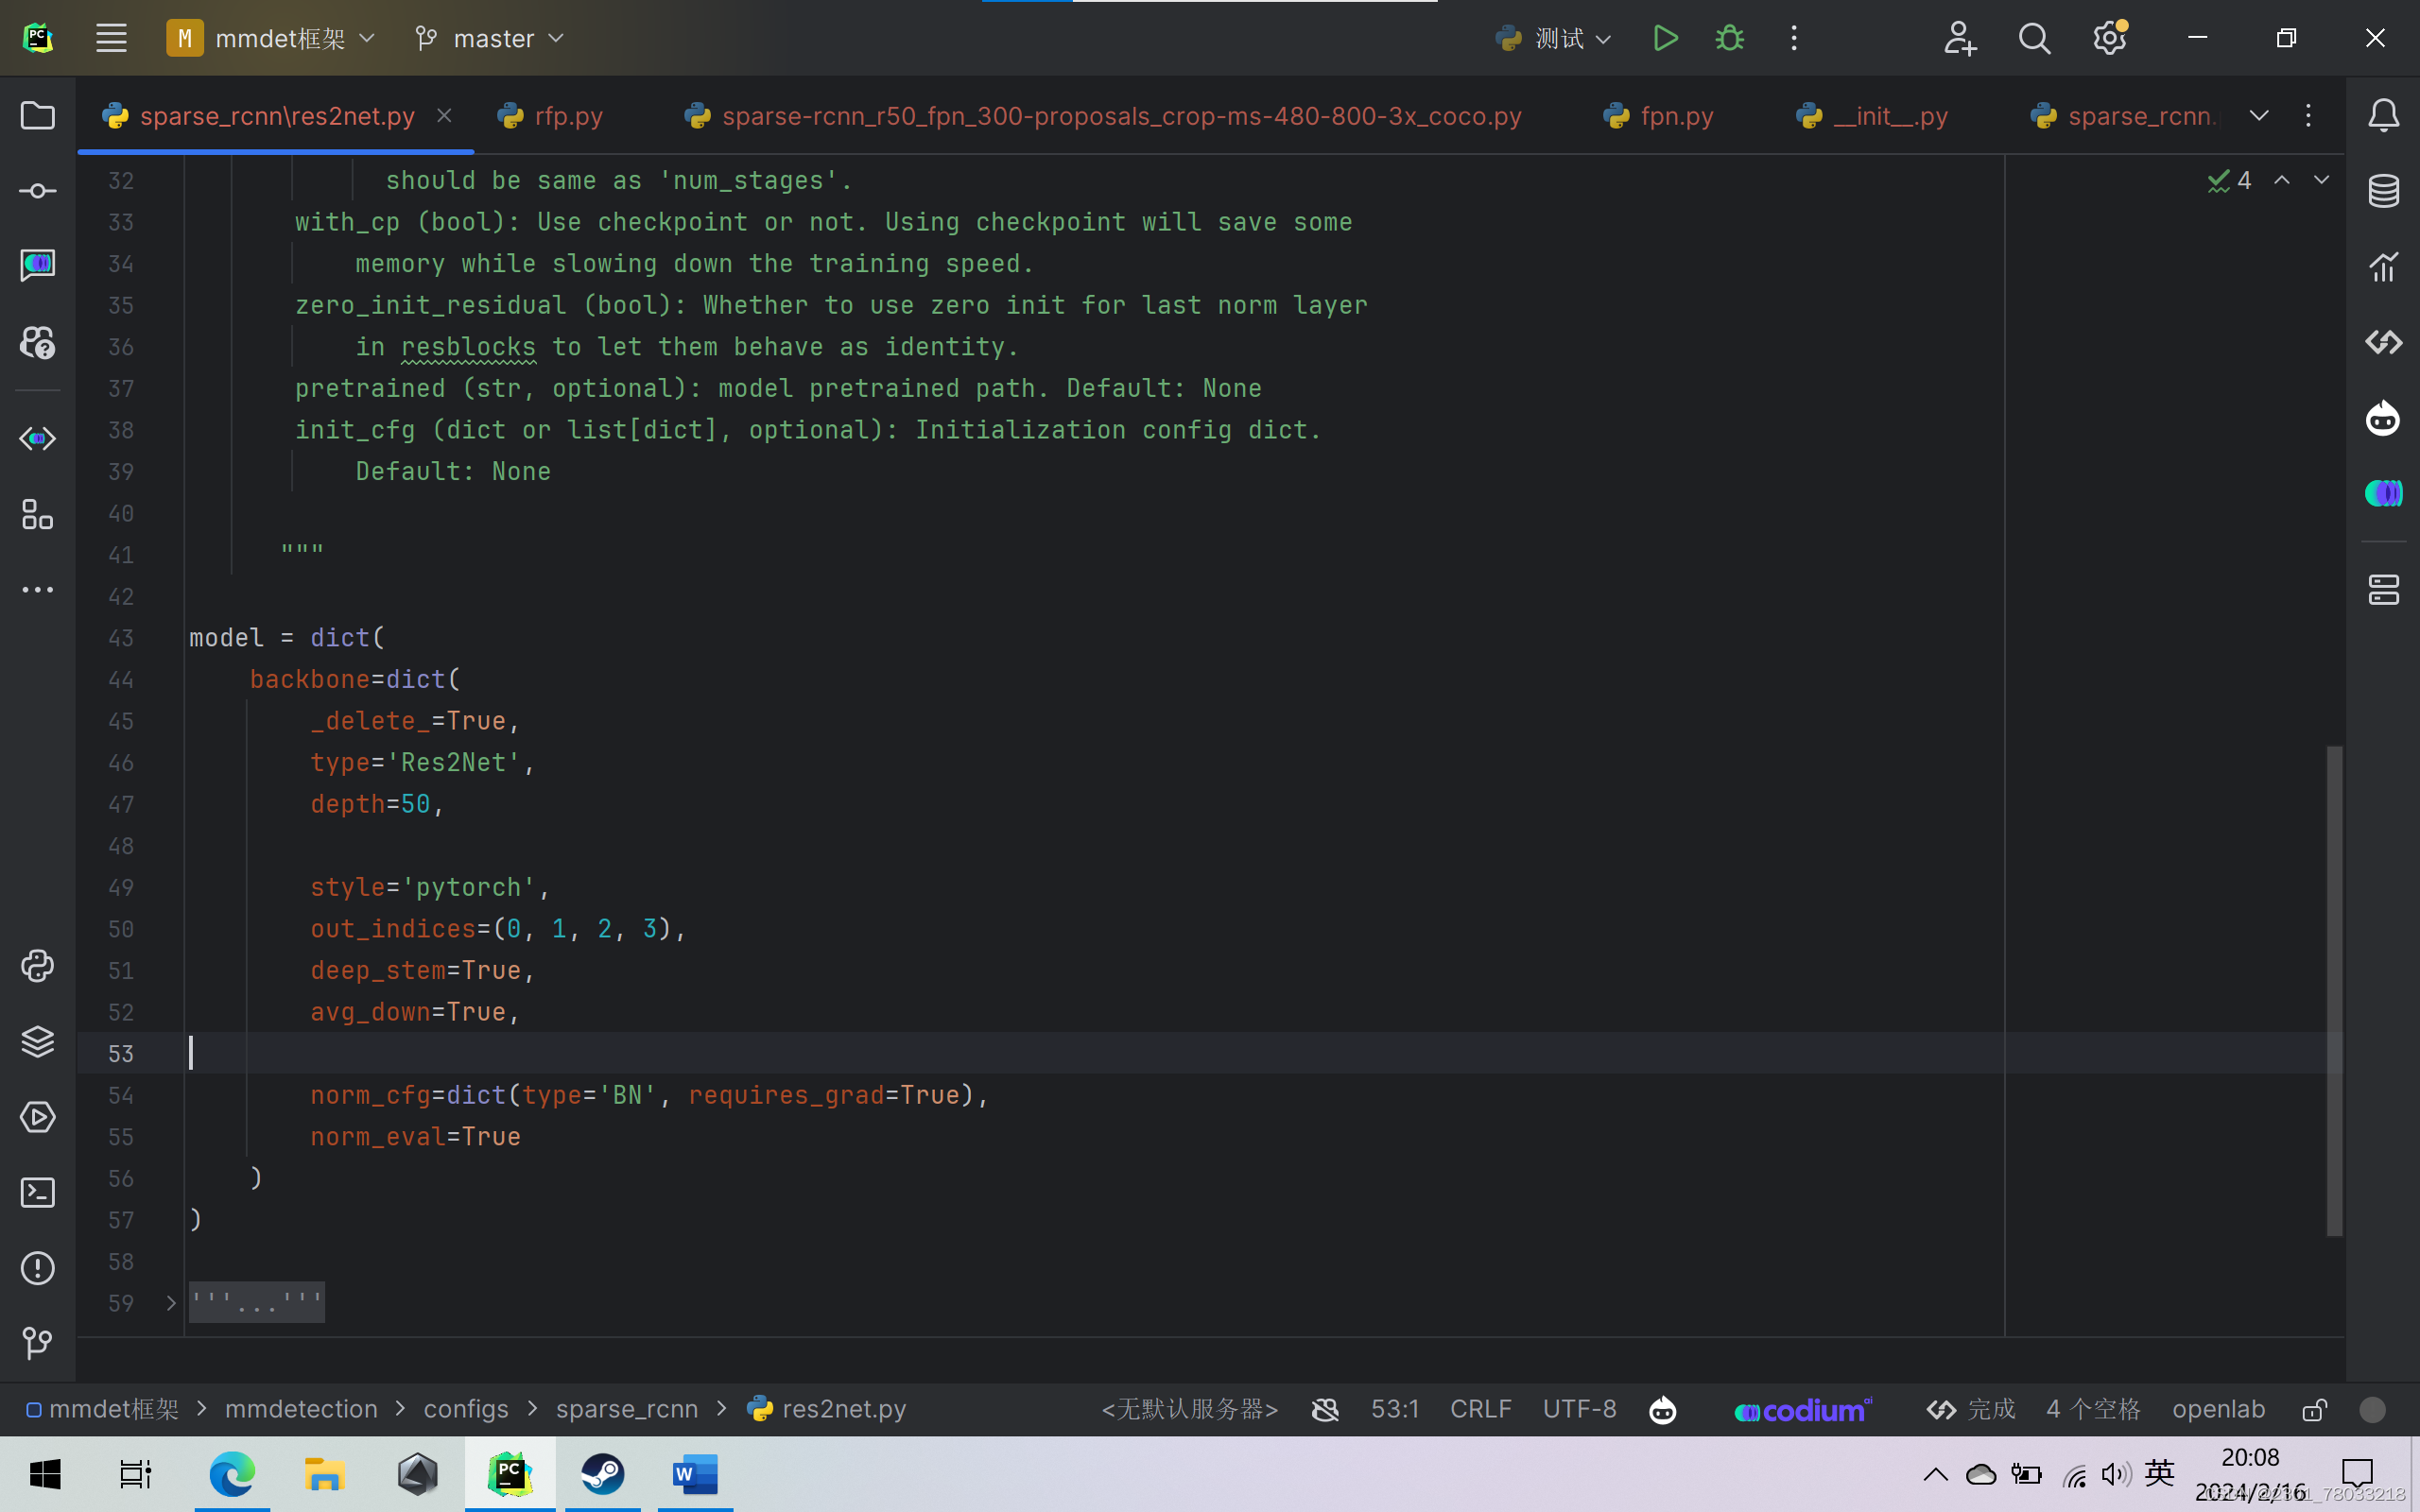This screenshot has height=1512, width=2420.
Task: Open the main hamburger menu
Action: tap(110, 38)
